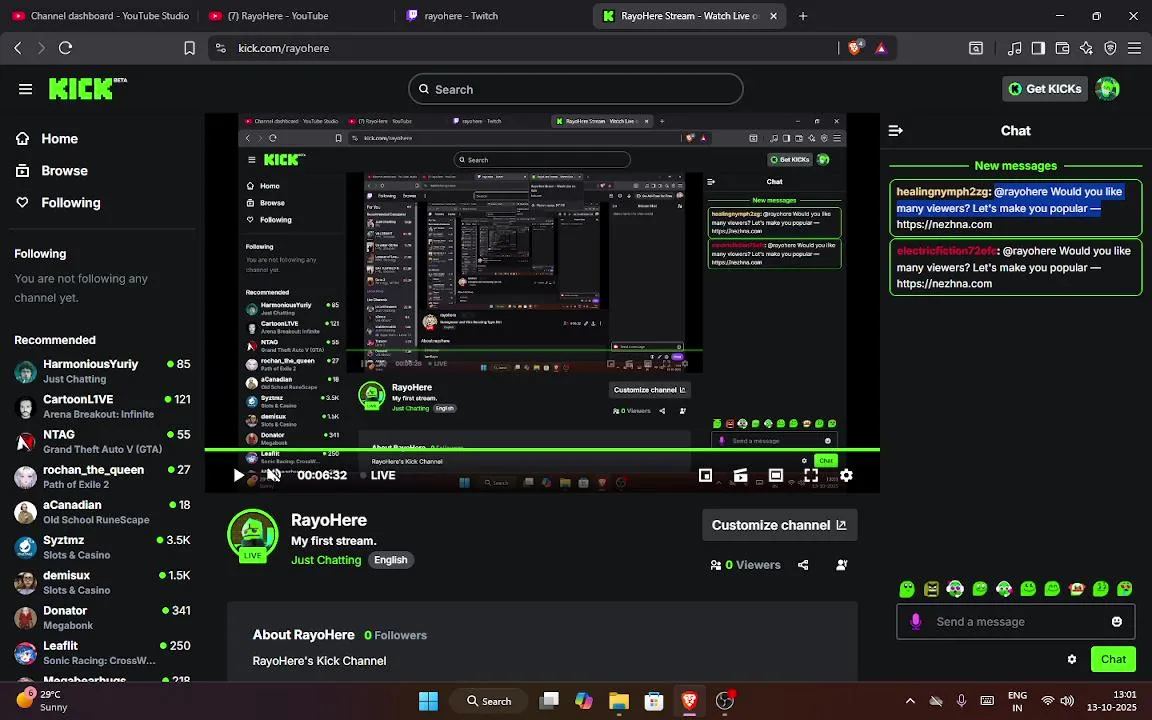Jump to LIVE in the player

378,475
